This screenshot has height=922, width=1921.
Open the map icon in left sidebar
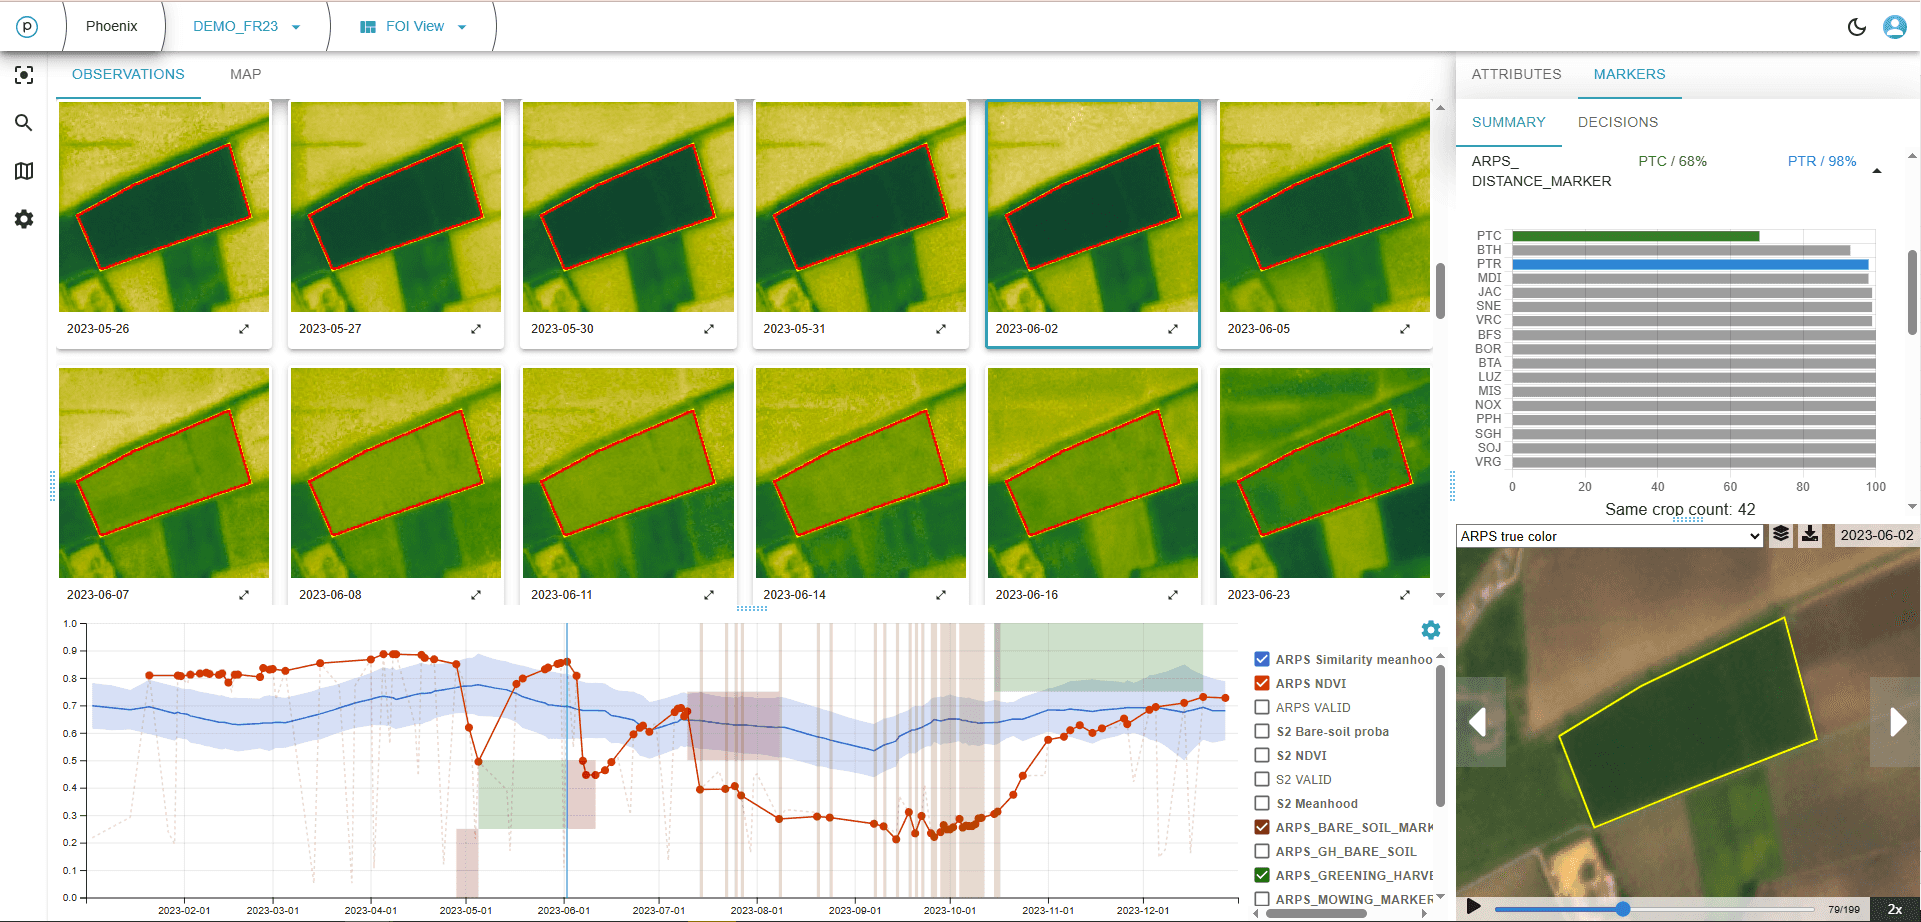click(24, 171)
